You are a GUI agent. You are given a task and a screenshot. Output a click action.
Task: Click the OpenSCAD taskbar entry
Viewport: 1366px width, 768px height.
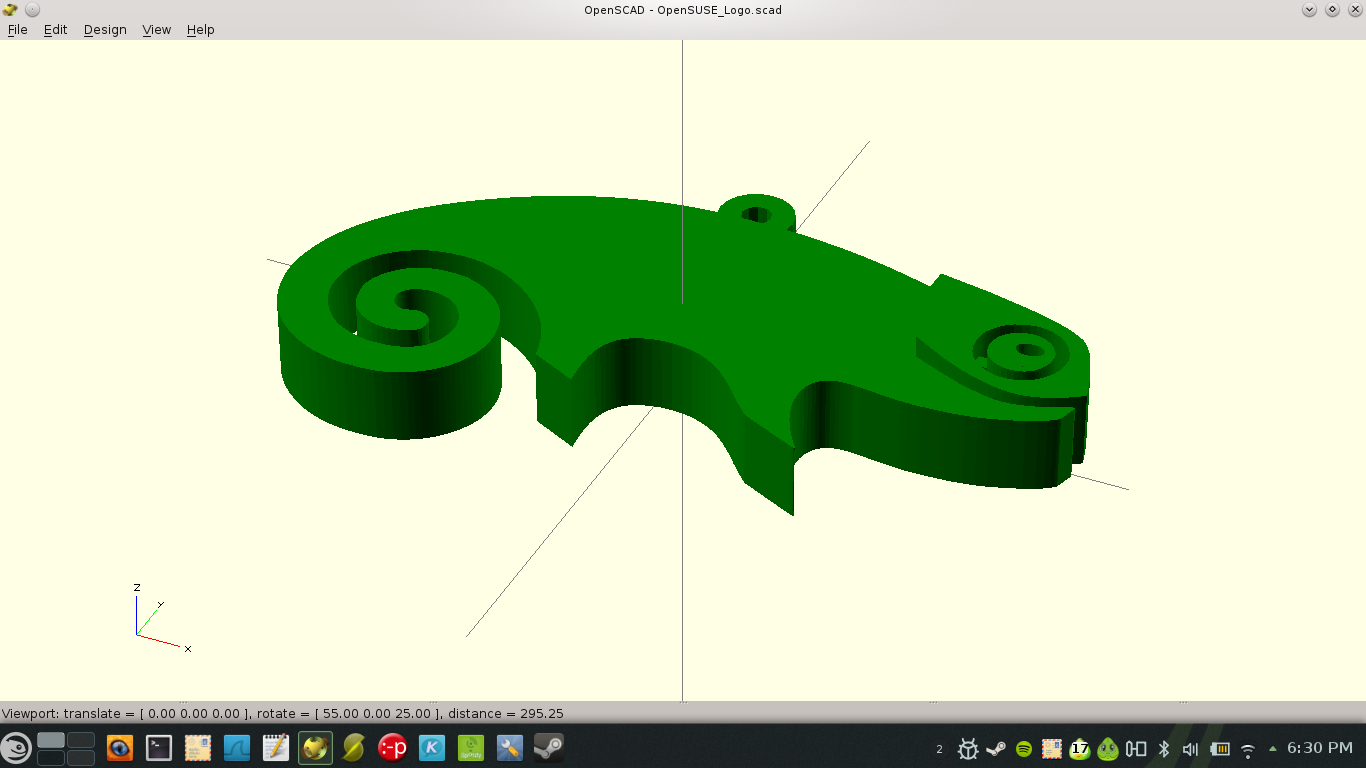click(x=315, y=748)
